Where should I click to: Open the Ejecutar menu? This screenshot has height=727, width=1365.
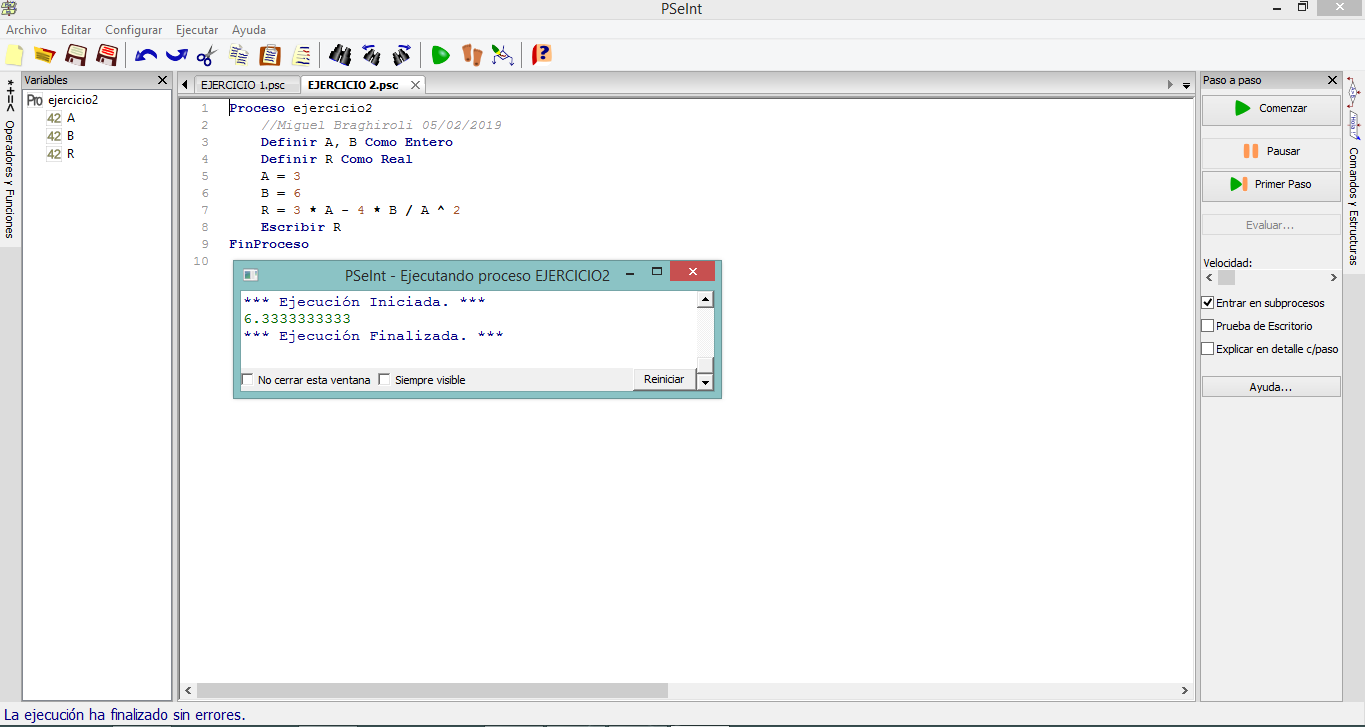[196, 30]
